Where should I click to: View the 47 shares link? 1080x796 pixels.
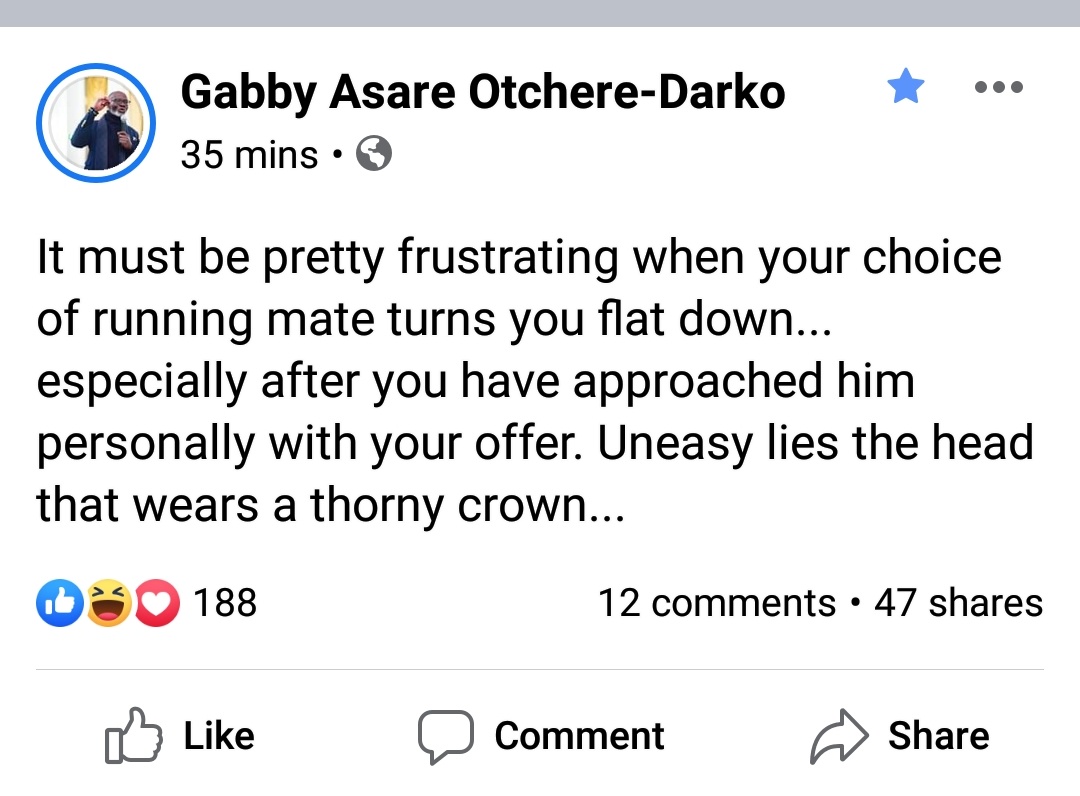[x=958, y=603]
